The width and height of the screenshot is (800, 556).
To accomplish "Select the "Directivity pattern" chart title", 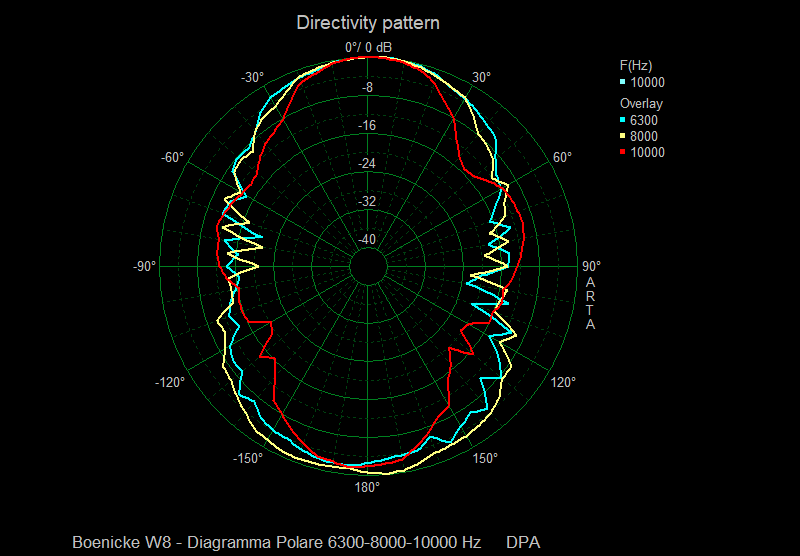I will pos(368,22).
